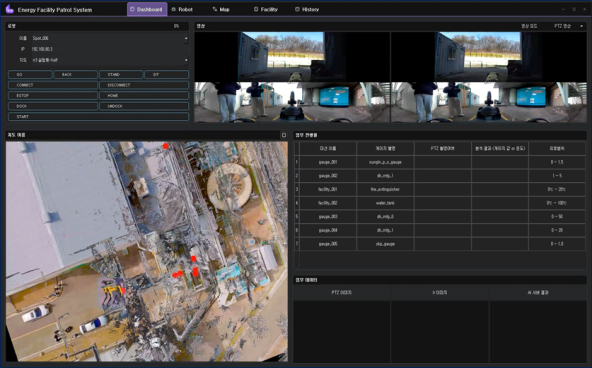The height and width of the screenshot is (368, 592).
Task: Select the facility_001 mission cell
Action: (328, 189)
